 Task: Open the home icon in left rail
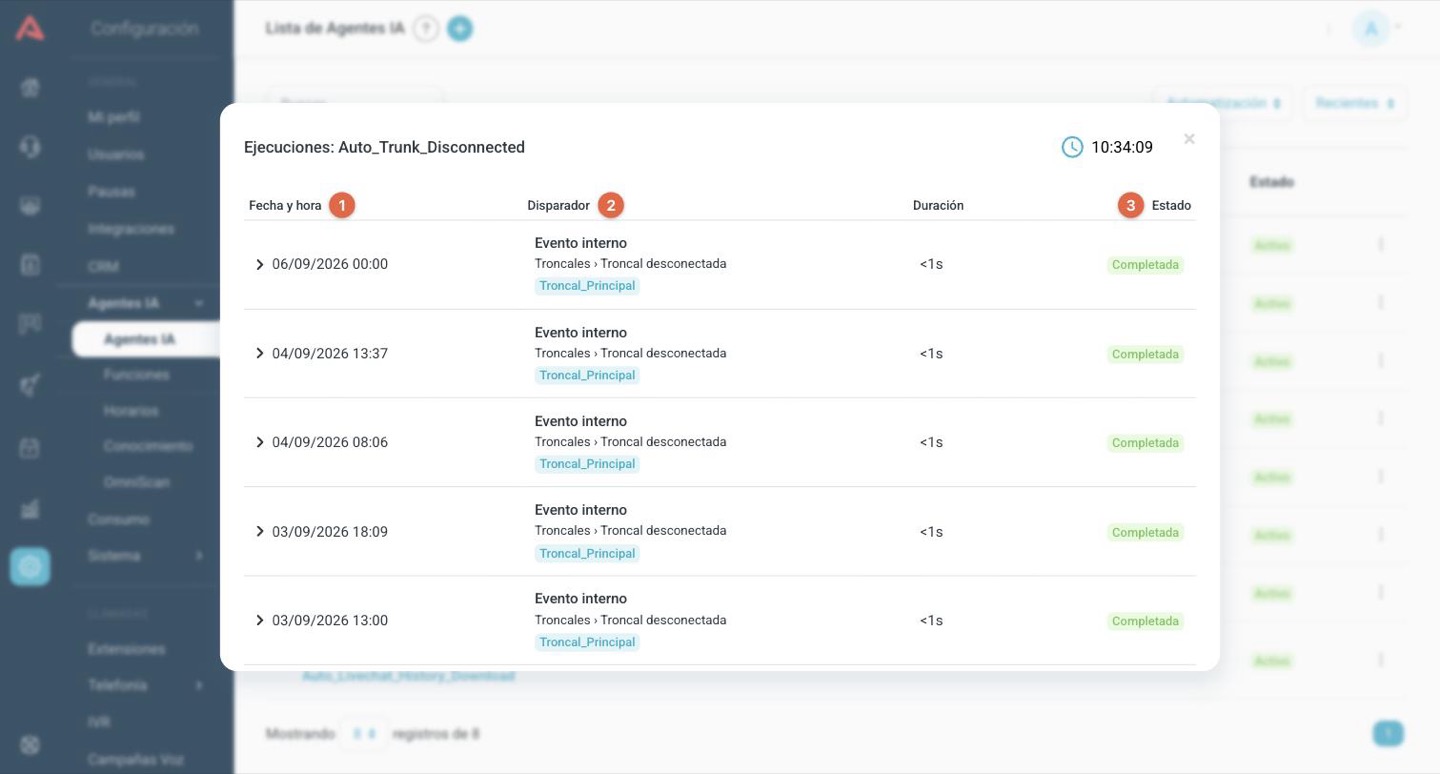pyautogui.click(x=30, y=88)
